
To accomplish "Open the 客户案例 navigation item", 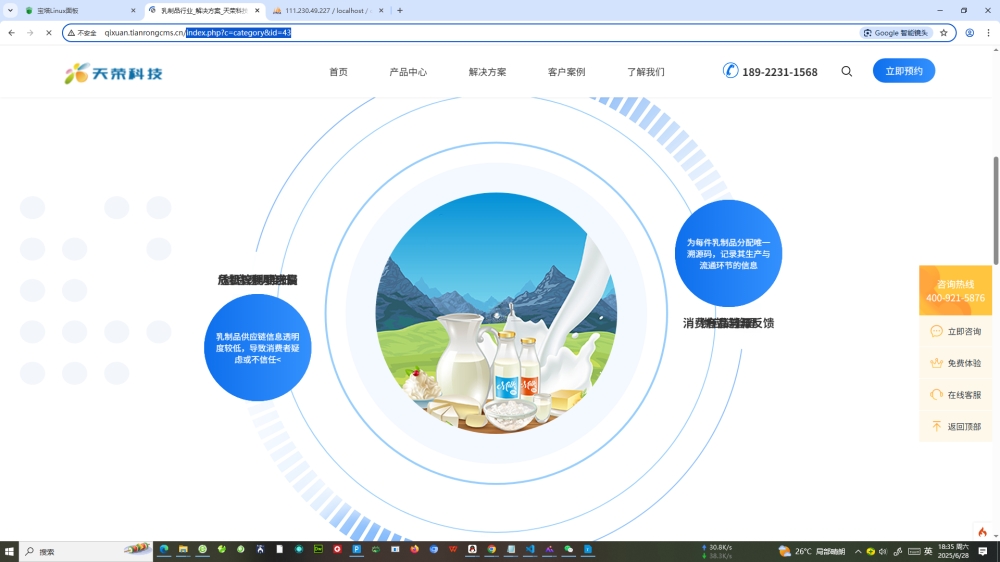I will point(566,71).
